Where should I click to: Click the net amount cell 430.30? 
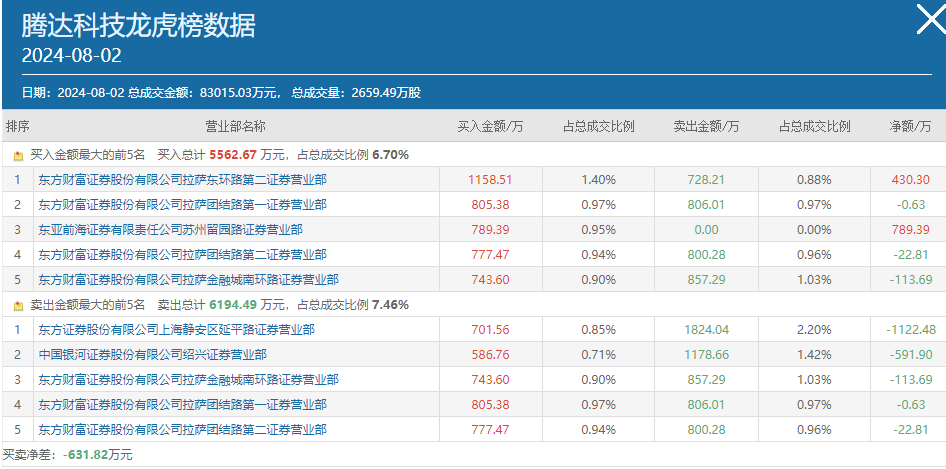(910, 179)
